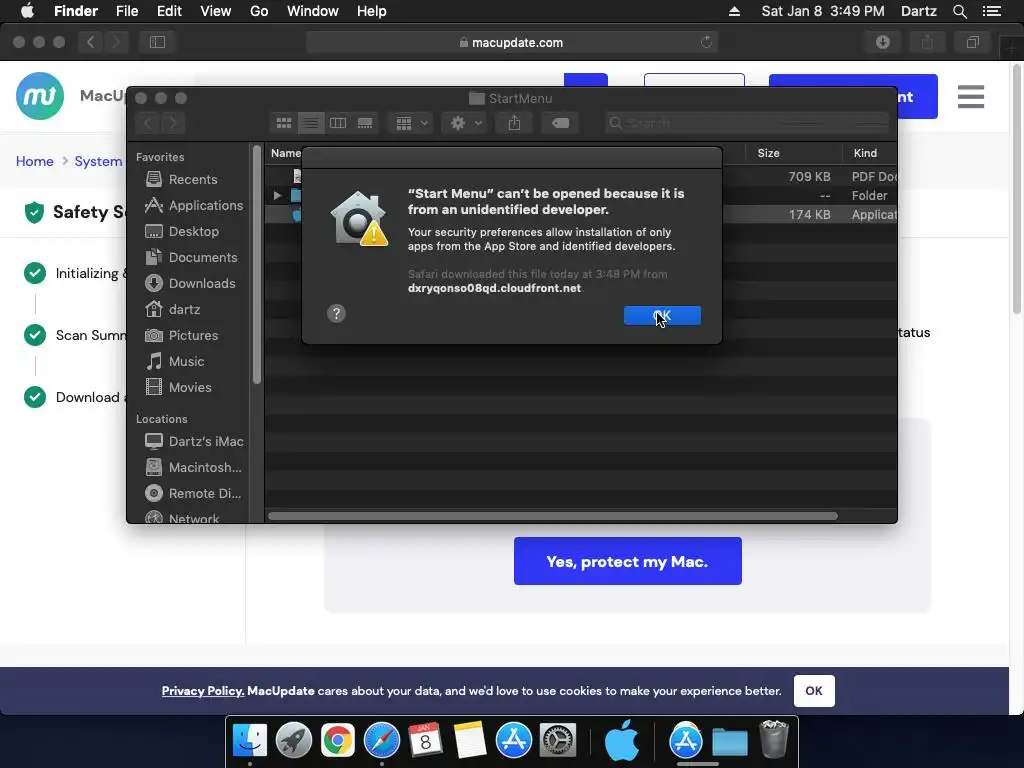Accept cookies with the banner OK button
The height and width of the screenshot is (768, 1024).
point(814,691)
